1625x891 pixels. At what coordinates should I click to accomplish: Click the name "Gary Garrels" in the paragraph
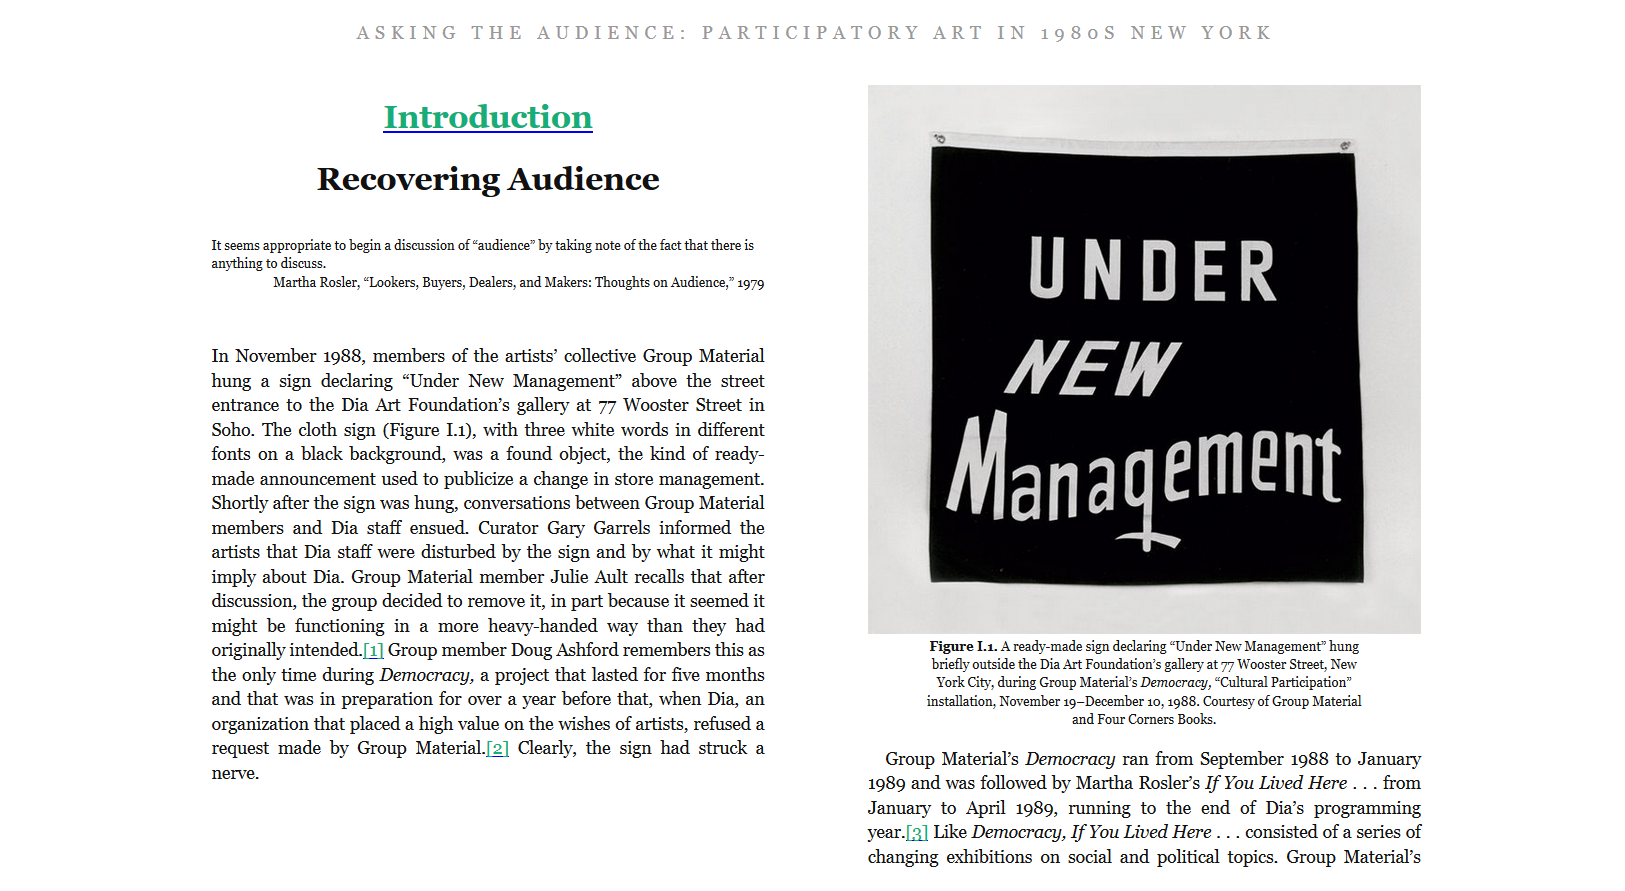tap(598, 528)
